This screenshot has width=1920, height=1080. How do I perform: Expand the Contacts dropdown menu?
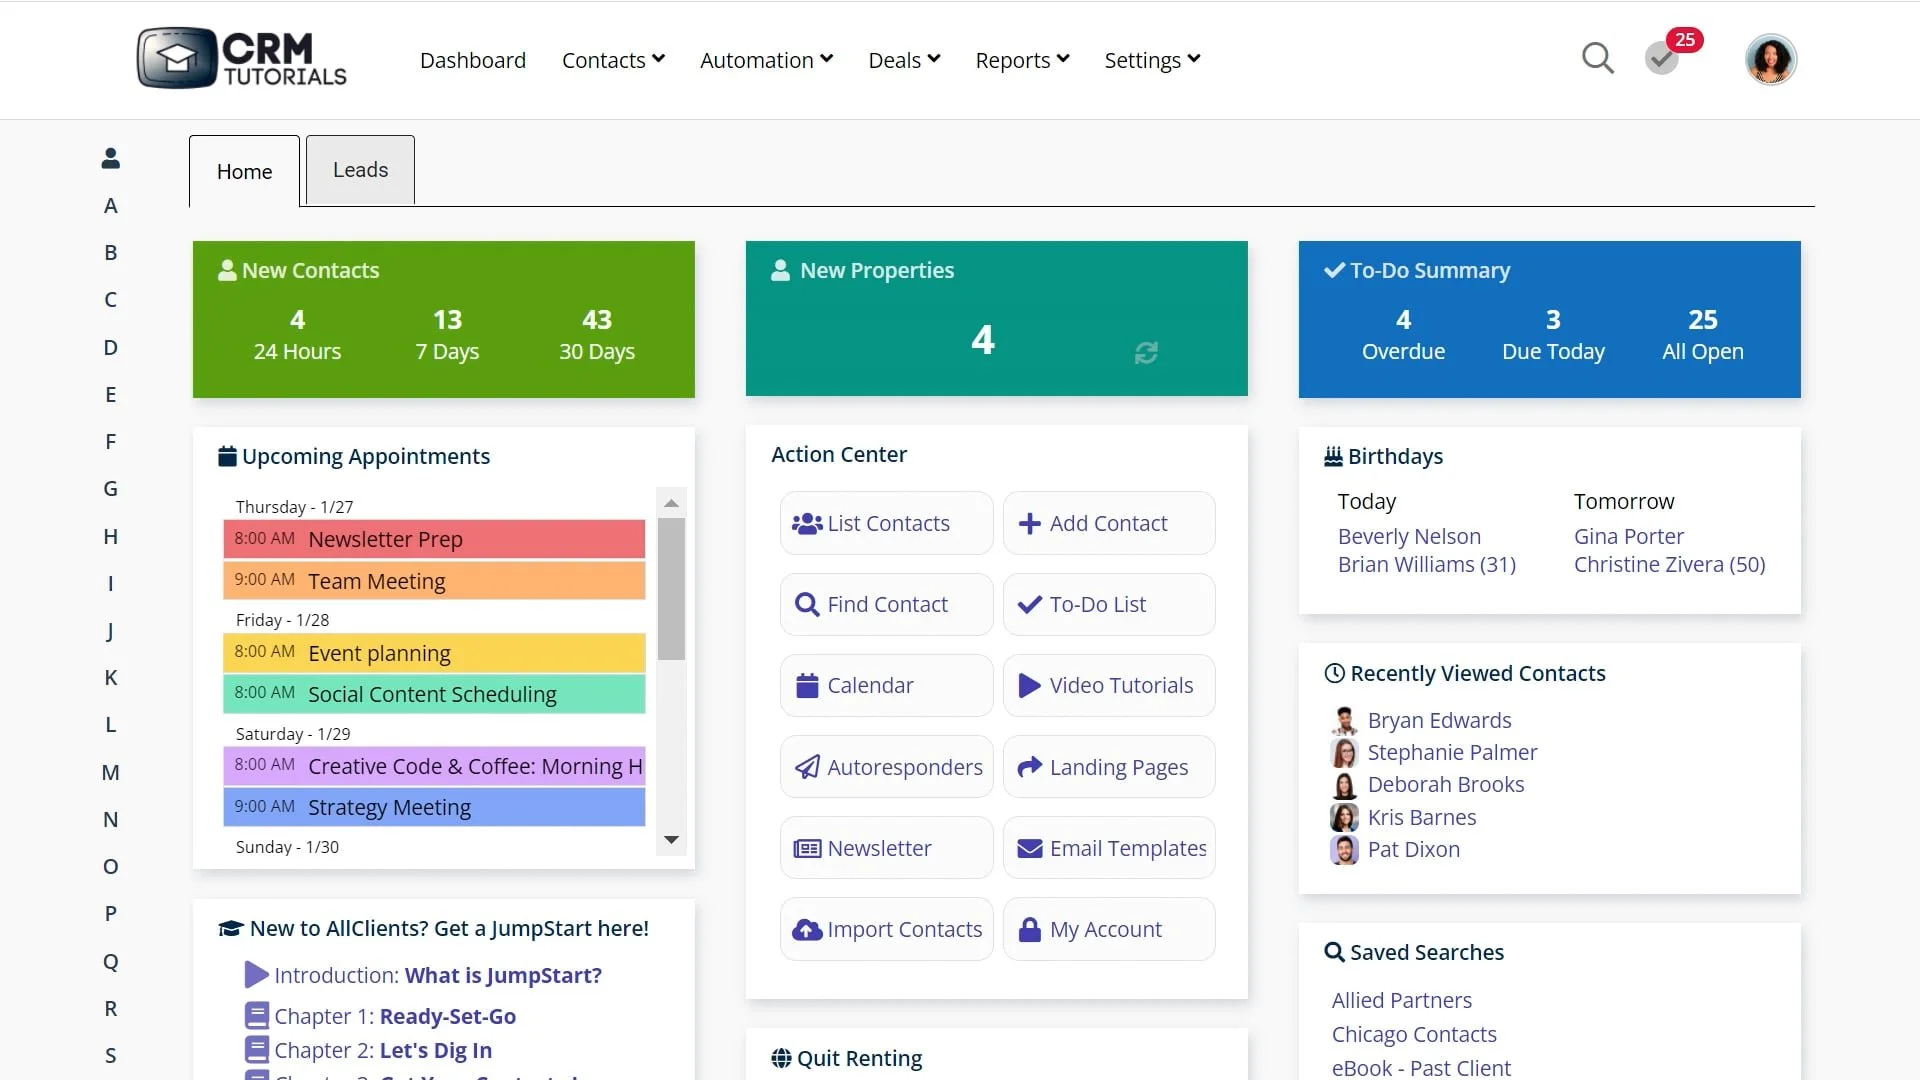tap(613, 60)
